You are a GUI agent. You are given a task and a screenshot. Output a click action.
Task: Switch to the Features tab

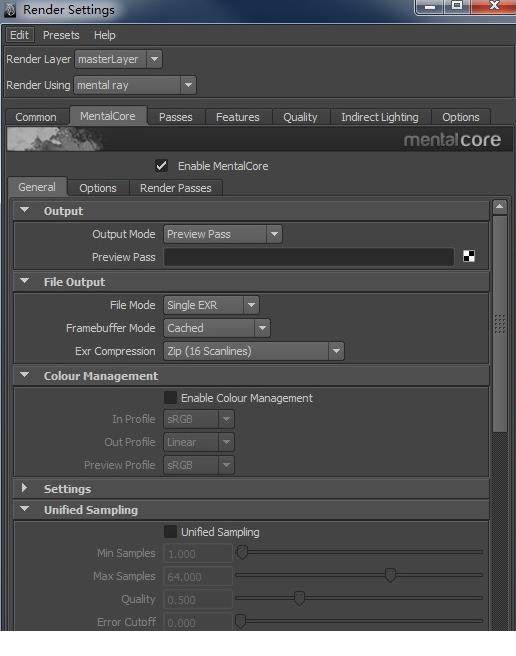click(238, 117)
